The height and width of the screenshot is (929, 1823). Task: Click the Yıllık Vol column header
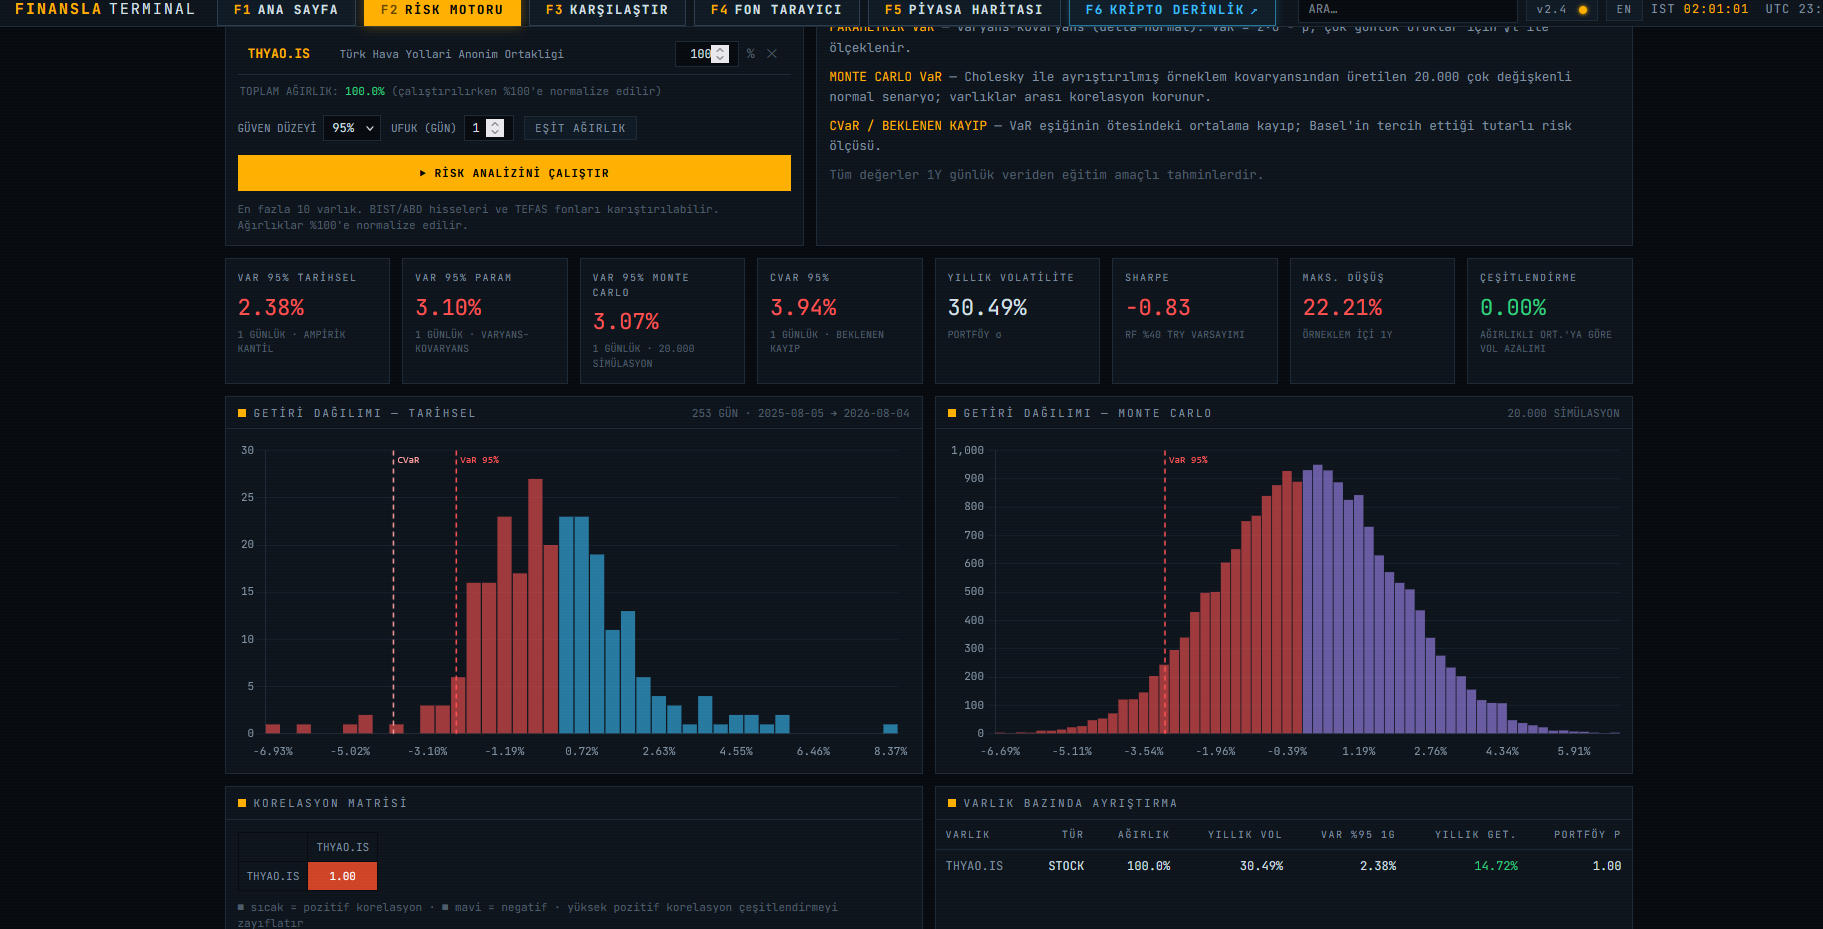point(1244,835)
